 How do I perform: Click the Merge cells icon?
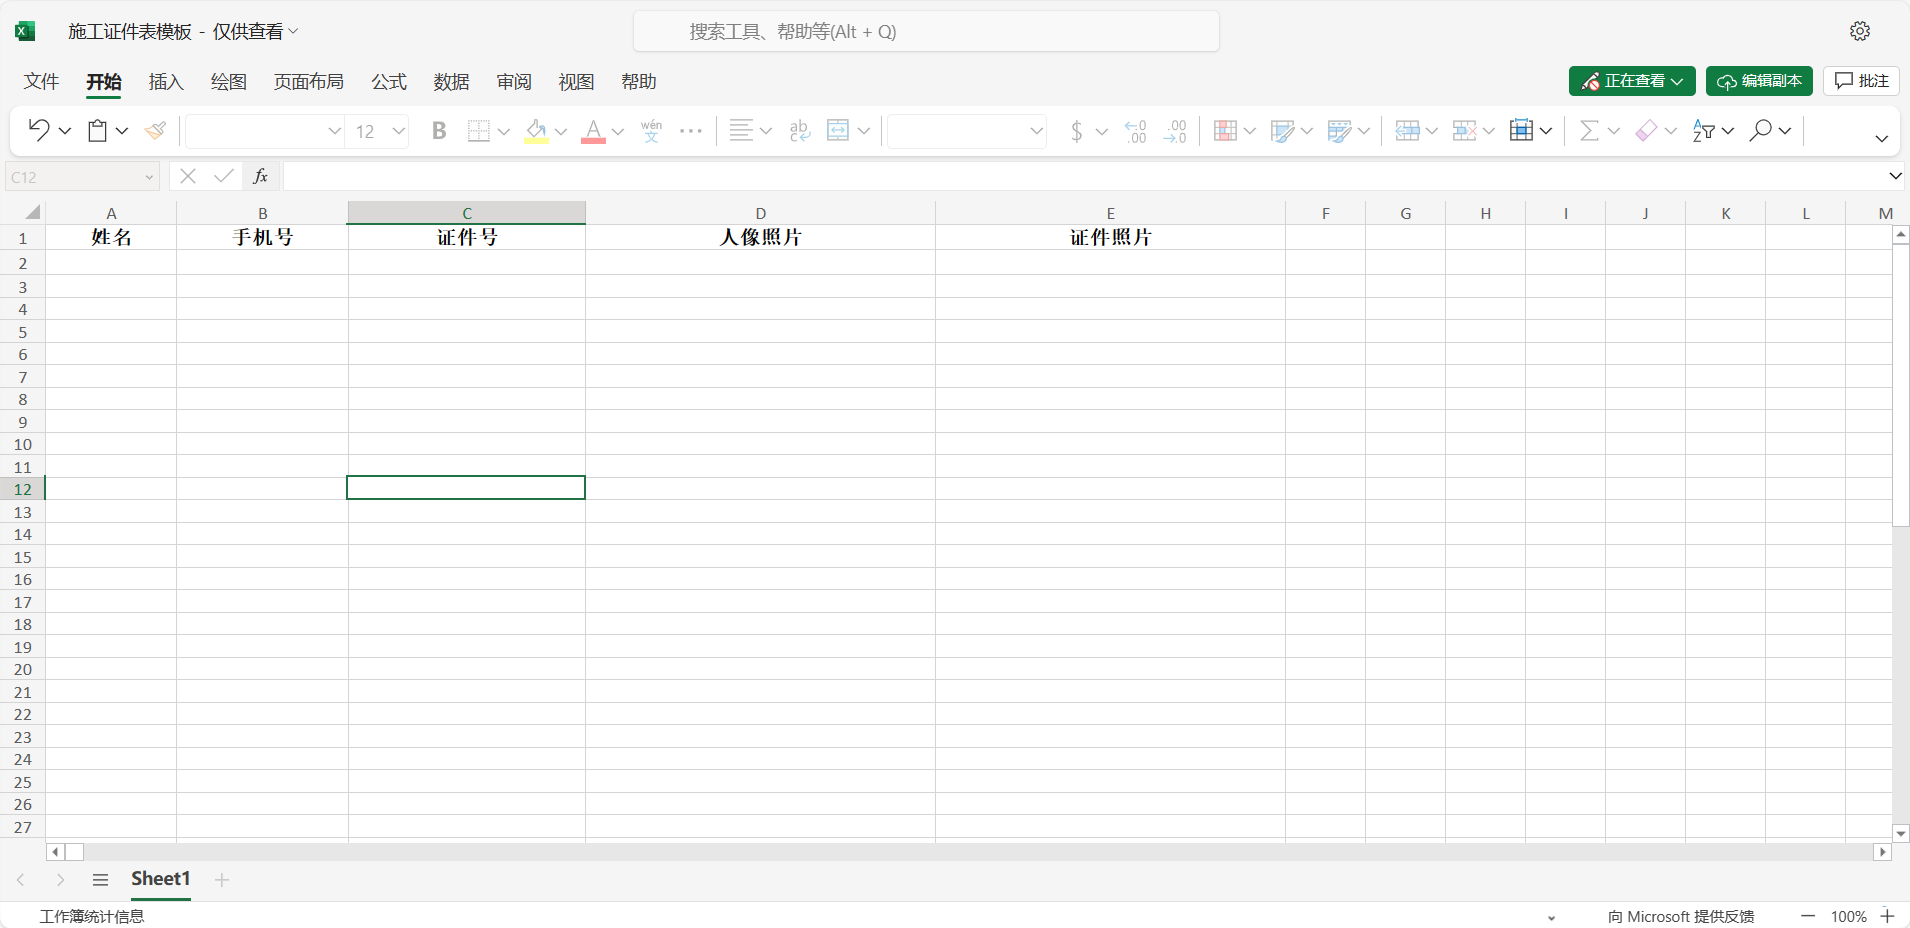click(x=838, y=130)
